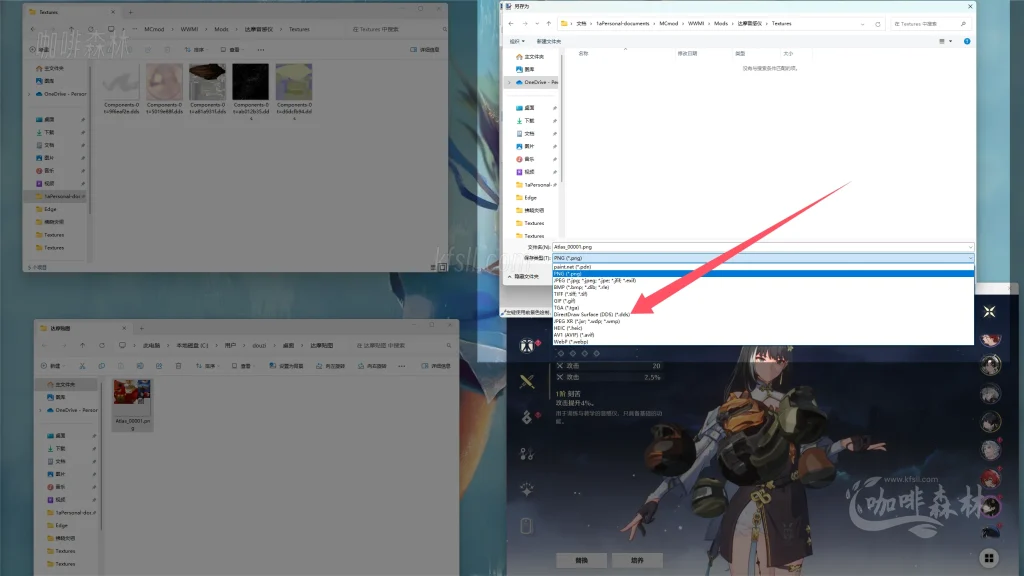Click the new folder button in Save As
Image resolution: width=1024 pixels, height=576 pixels.
pos(549,41)
